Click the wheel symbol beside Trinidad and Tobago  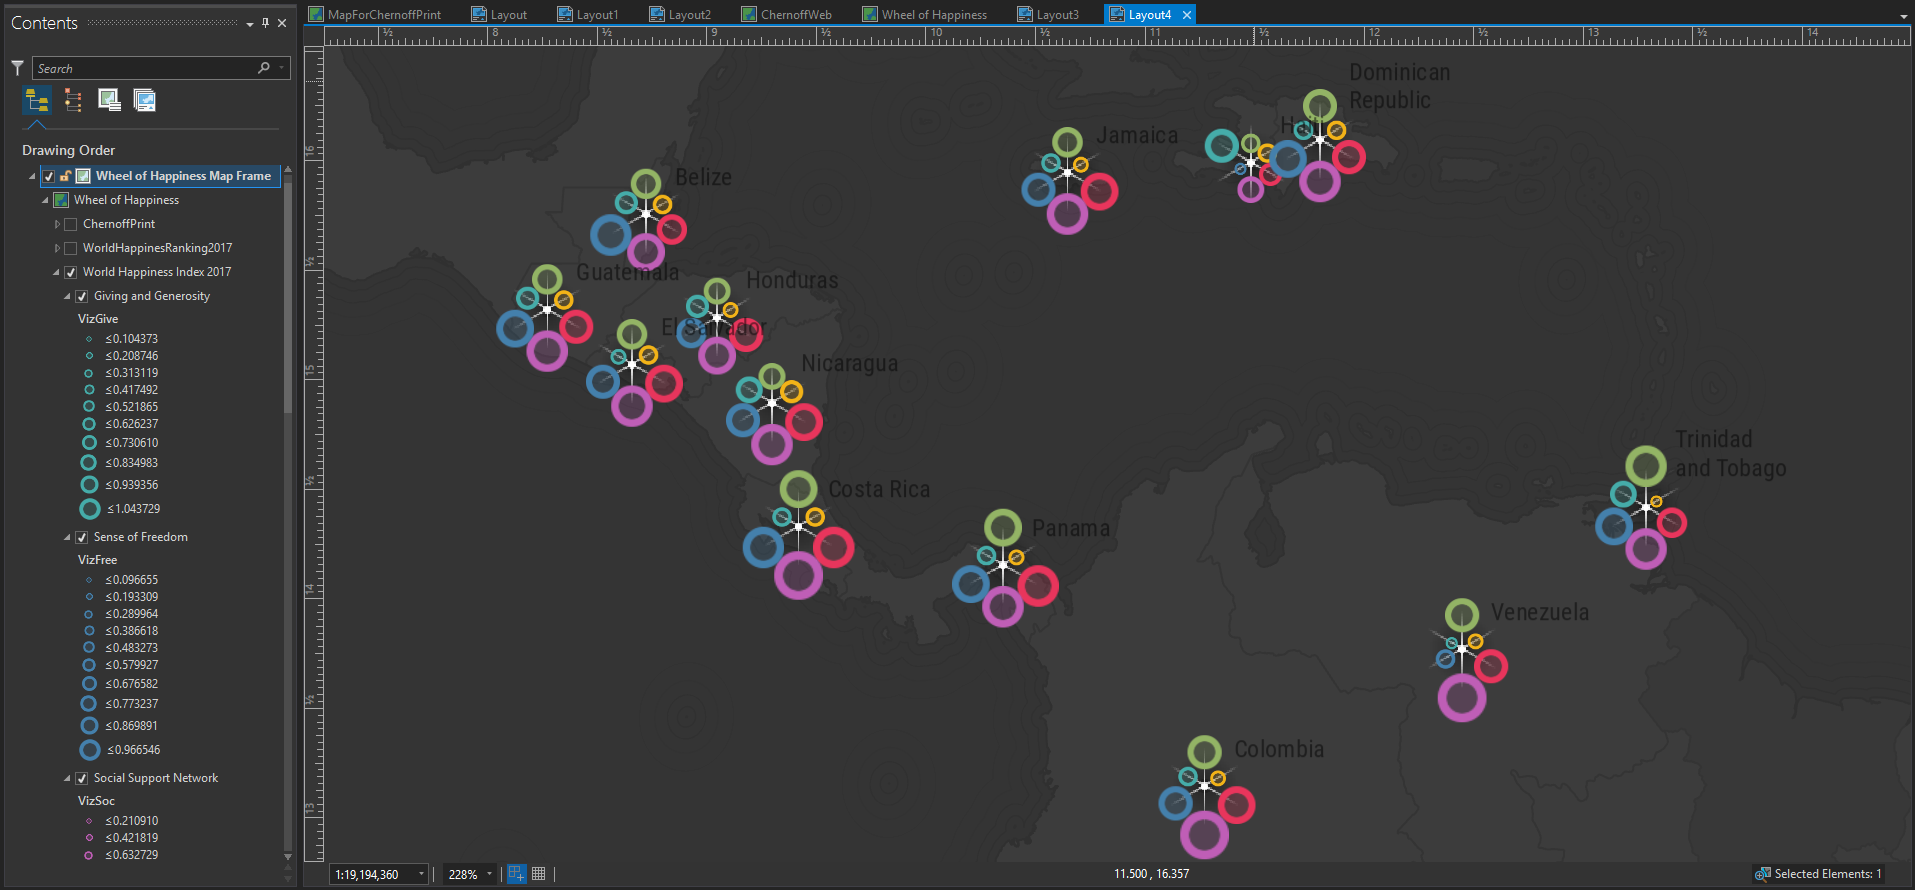tap(1641, 508)
